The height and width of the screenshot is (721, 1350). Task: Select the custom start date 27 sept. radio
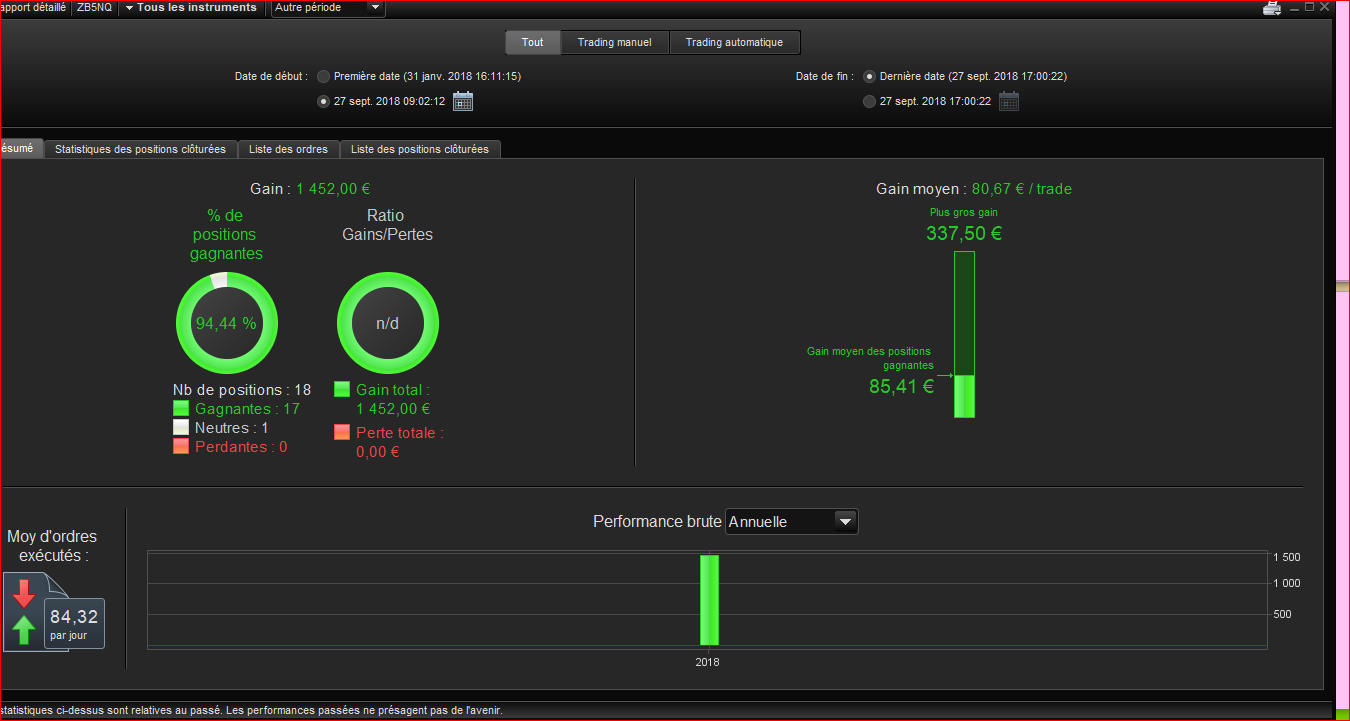click(x=323, y=101)
